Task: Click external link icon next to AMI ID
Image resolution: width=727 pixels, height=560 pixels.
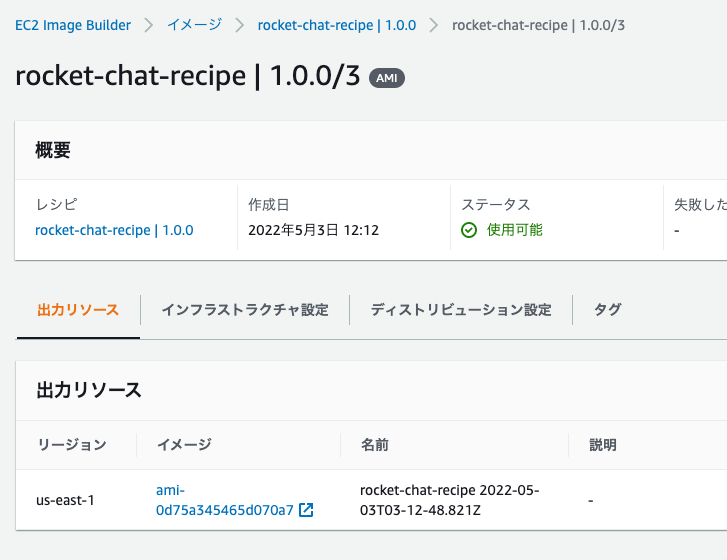Action: pos(306,510)
